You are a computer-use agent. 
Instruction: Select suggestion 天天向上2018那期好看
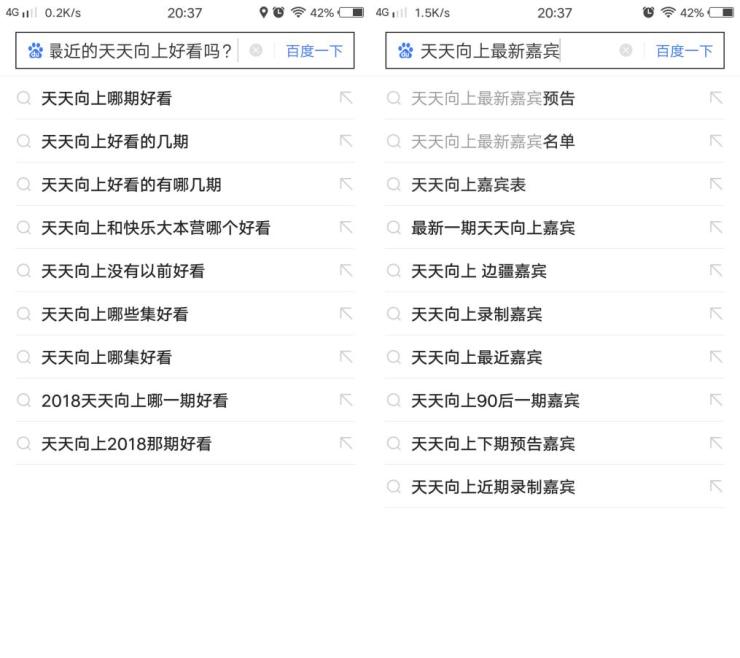tap(185, 444)
